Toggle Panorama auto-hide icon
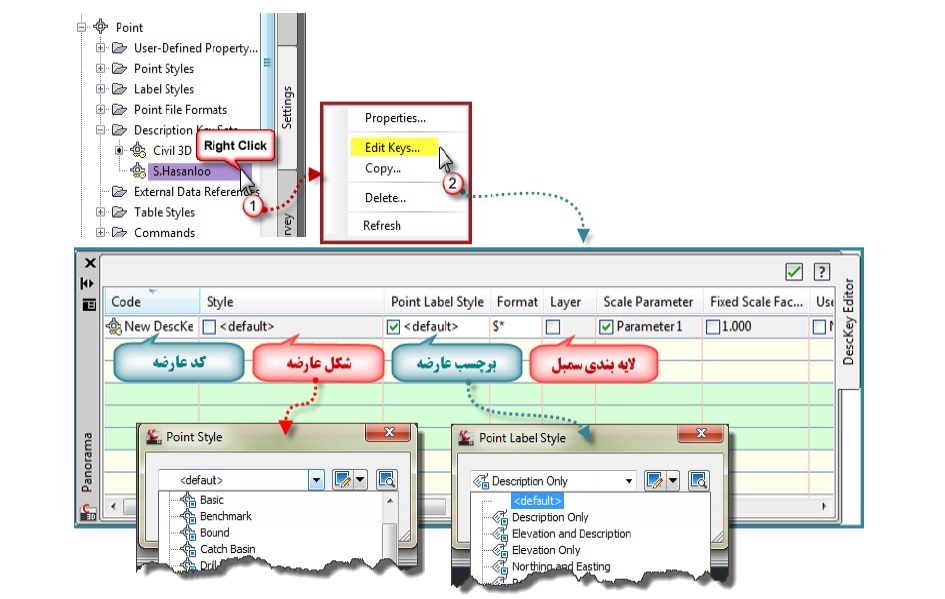 point(87,283)
